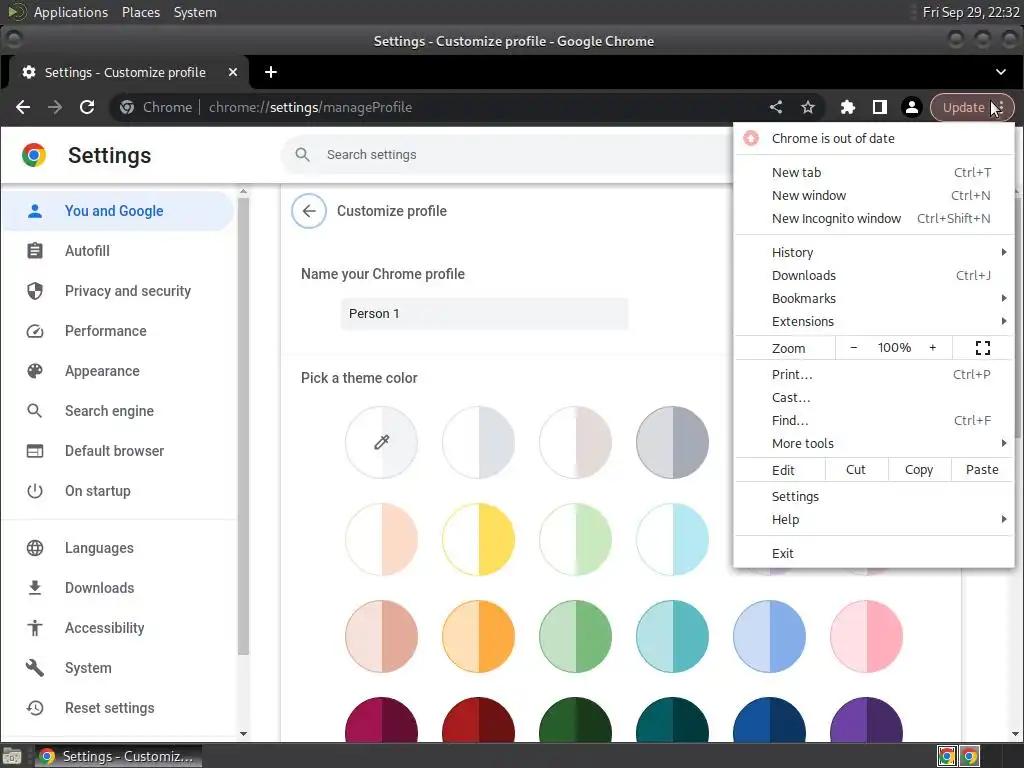Open Settings from the Chrome menu

tap(874, 496)
